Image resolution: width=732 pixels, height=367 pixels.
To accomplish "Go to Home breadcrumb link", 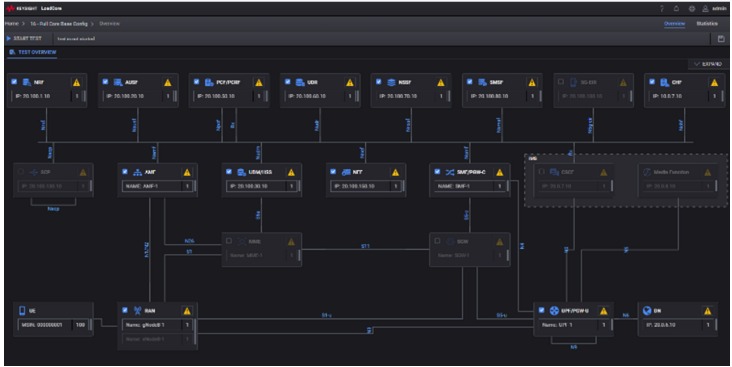I will (12, 24).
